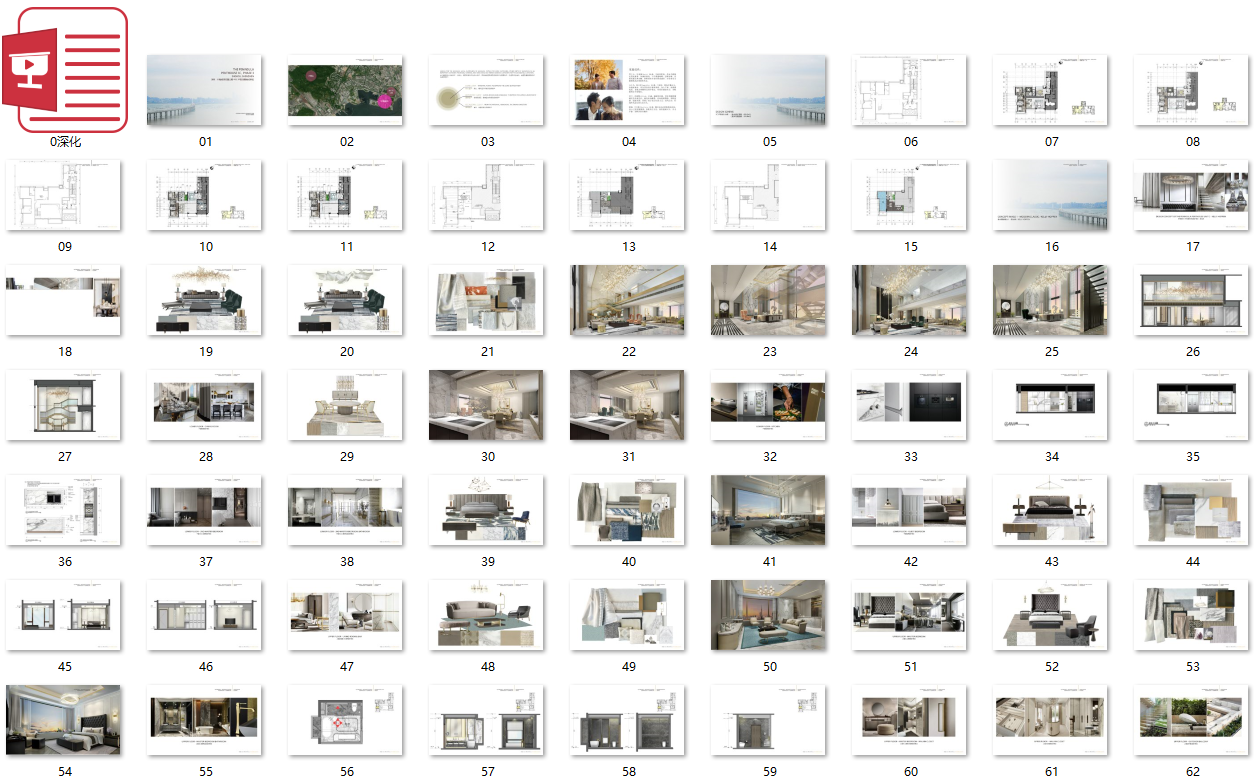Select thumbnail 26 building elevation drawing
The image size is (1260, 784).
click(1192, 300)
